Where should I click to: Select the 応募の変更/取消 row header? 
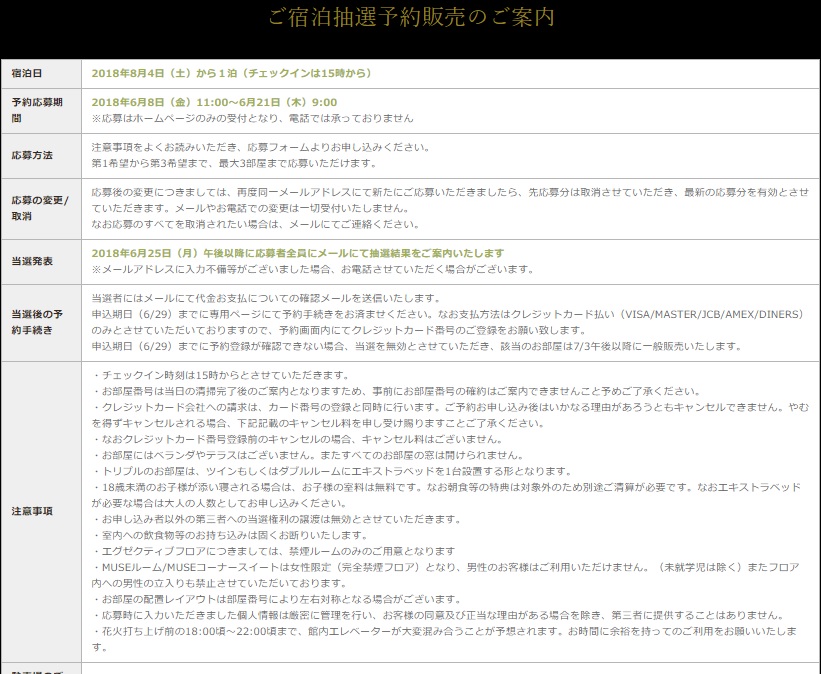(x=41, y=208)
